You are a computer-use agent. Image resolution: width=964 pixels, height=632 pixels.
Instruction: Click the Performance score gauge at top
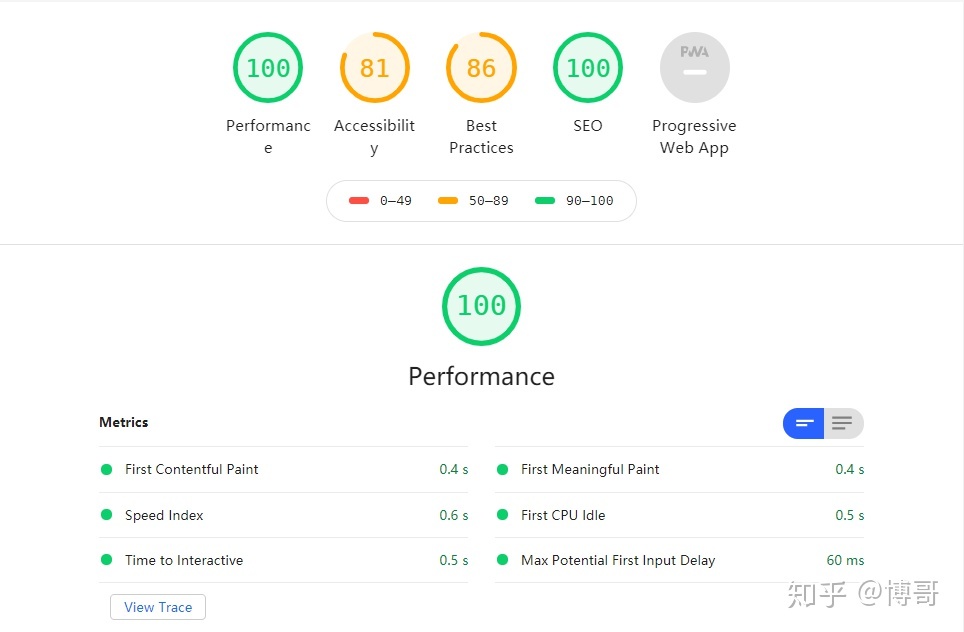click(268, 68)
